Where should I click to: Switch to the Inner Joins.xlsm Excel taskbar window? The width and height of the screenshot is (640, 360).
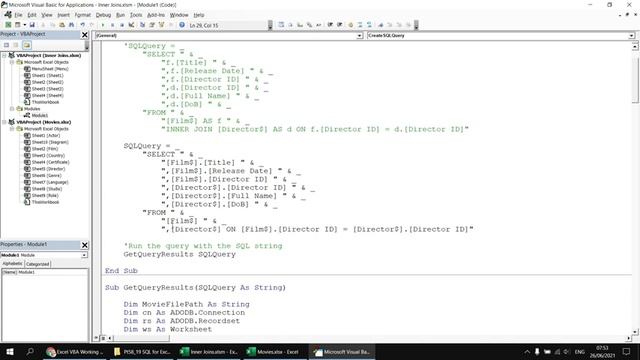tap(209, 351)
